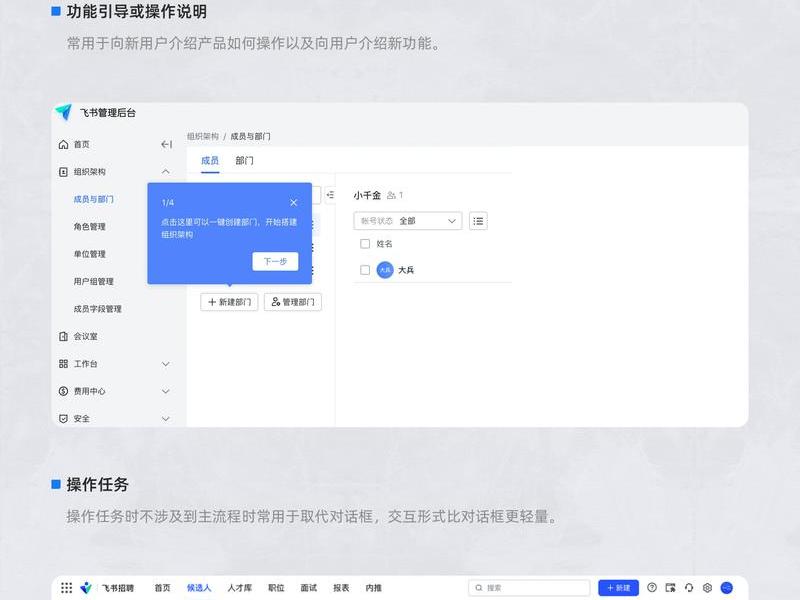Screen dimensions: 800x600
Task: Open 单位管理 in the sidebar
Action: pos(90,254)
